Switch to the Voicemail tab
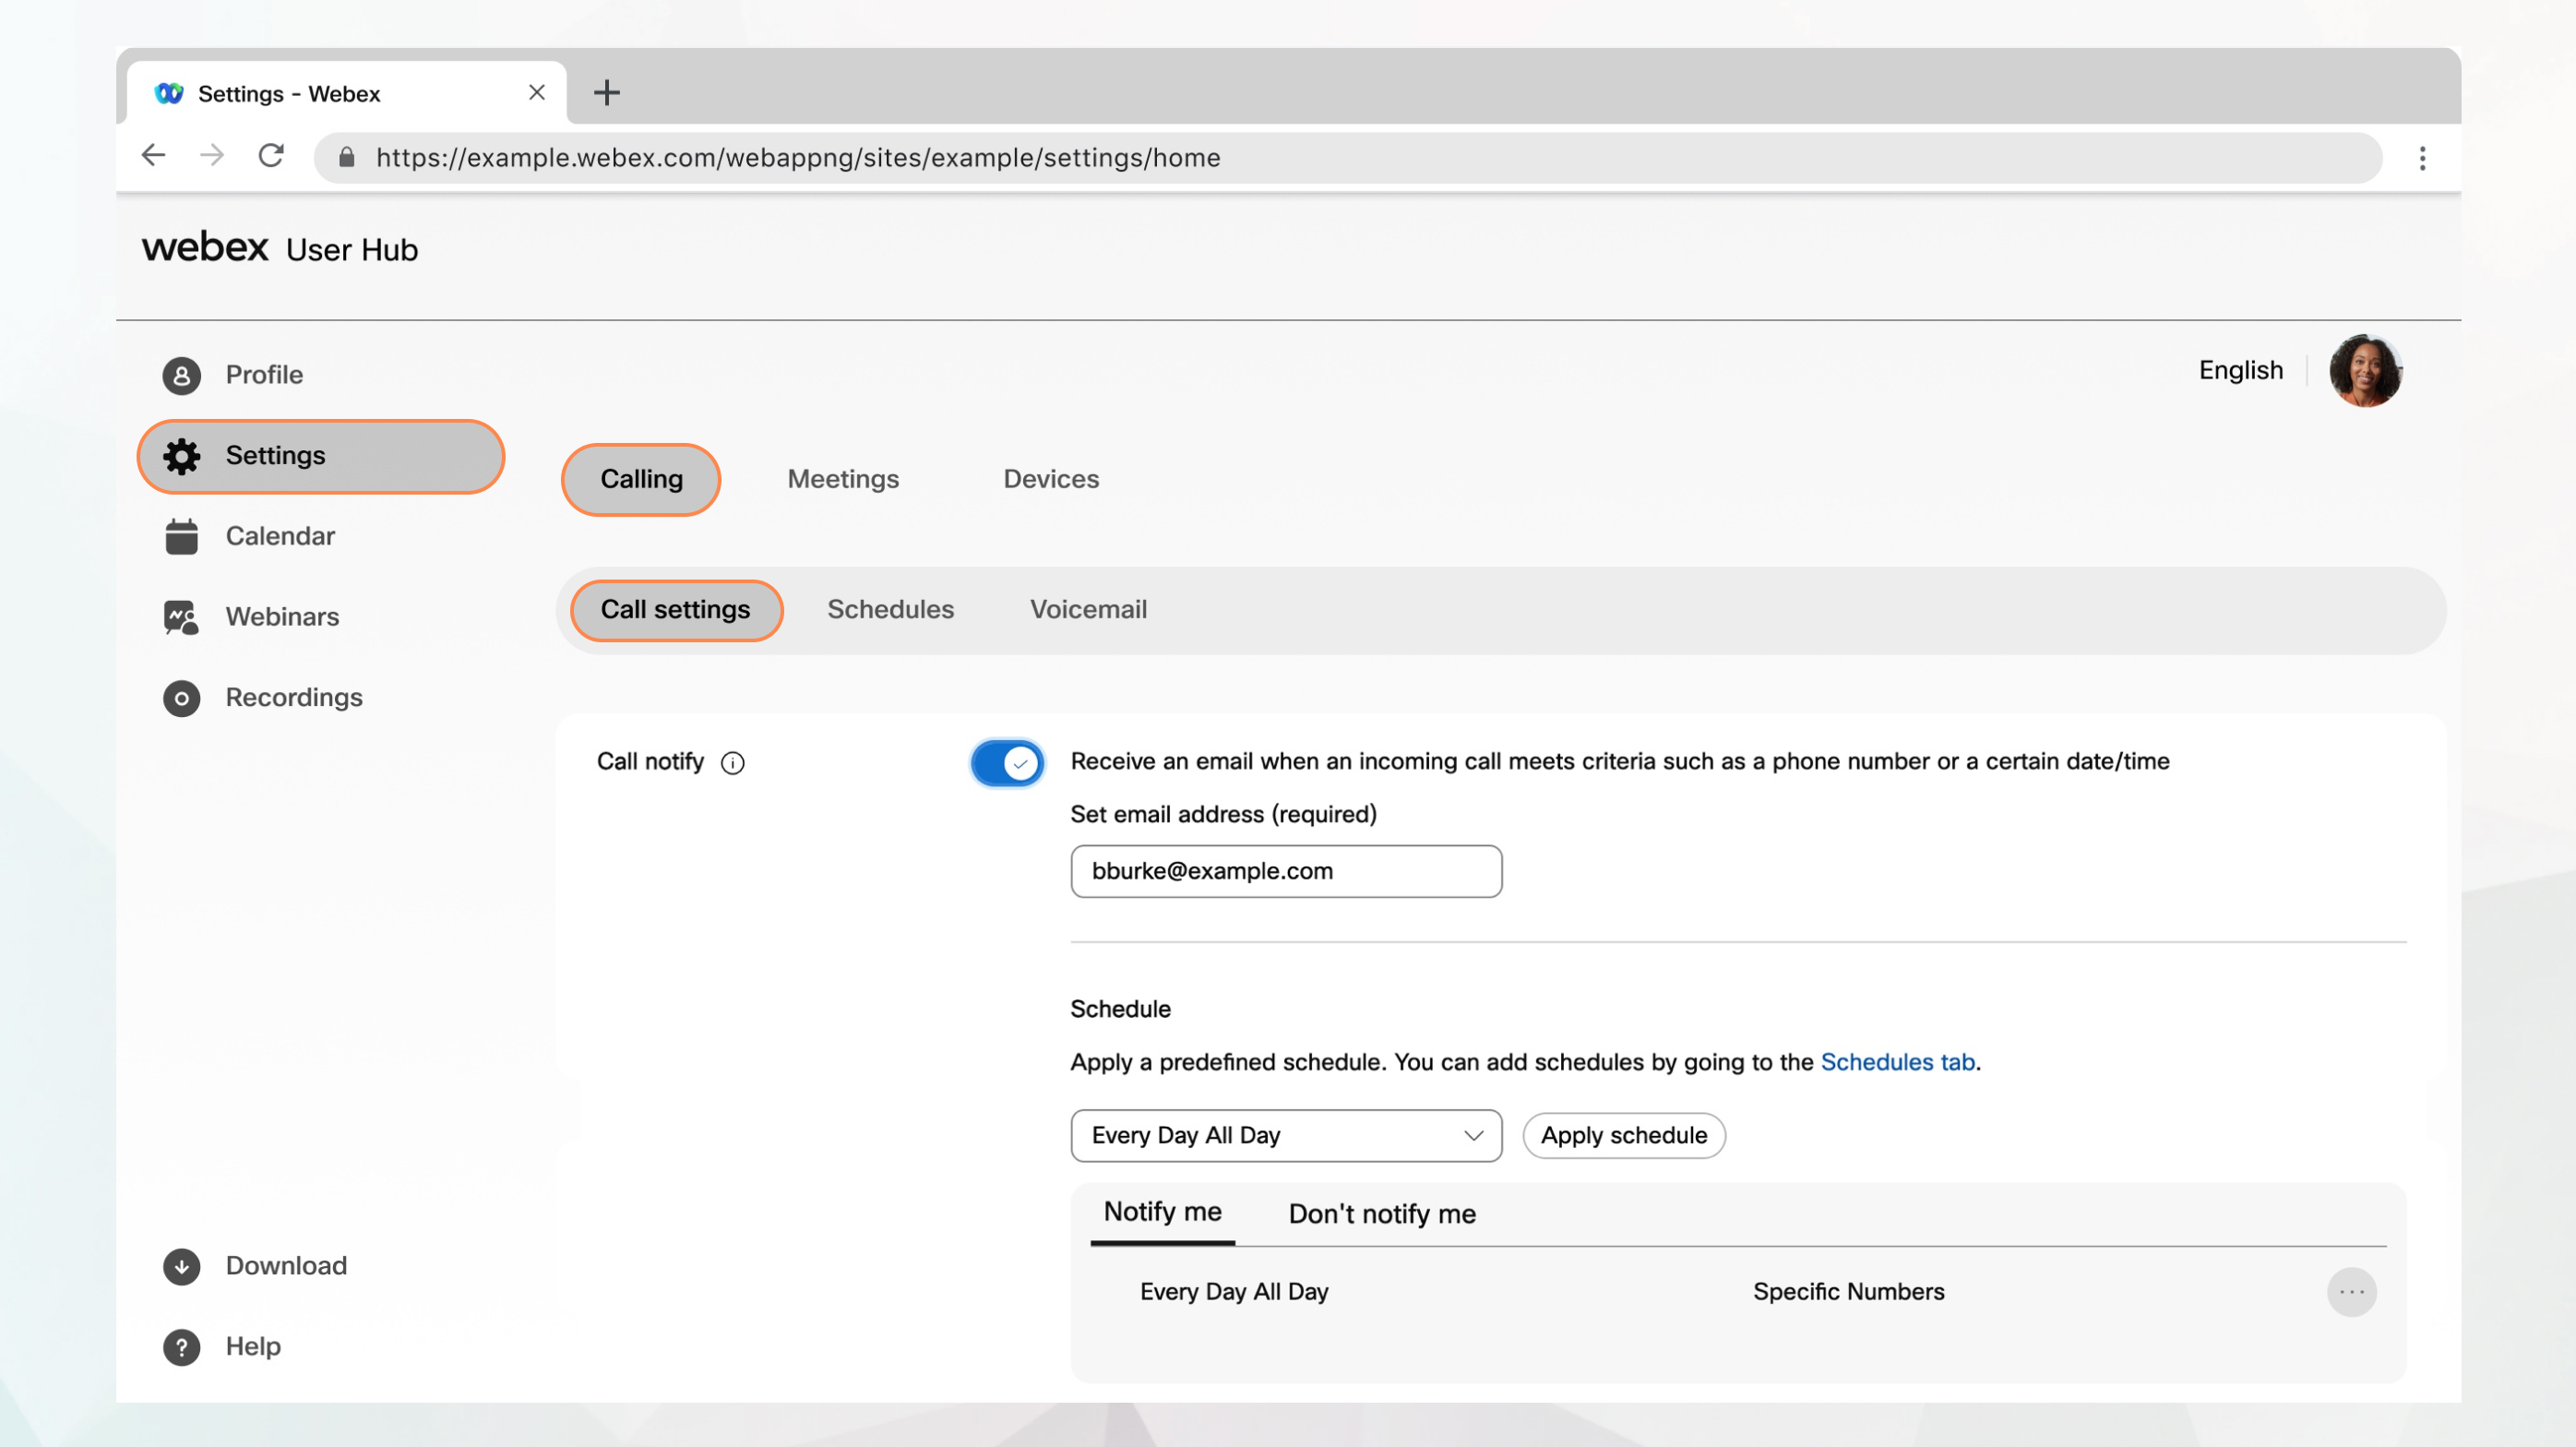This screenshot has height=1447, width=2576. coord(1088,608)
